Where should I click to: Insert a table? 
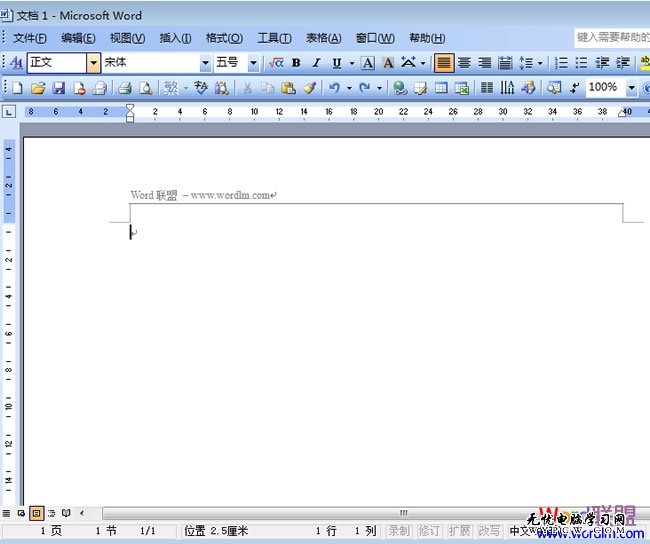(441, 88)
